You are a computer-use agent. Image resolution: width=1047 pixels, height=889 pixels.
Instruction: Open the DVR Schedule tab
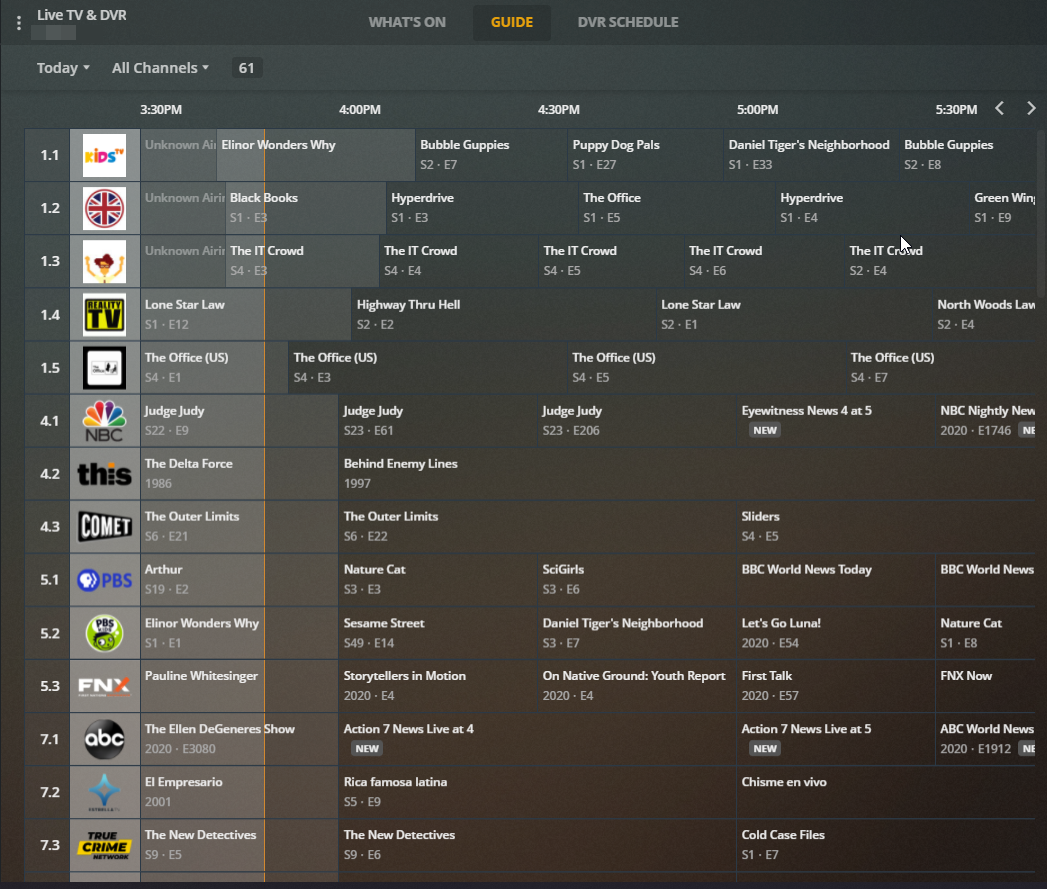pyautogui.click(x=628, y=22)
